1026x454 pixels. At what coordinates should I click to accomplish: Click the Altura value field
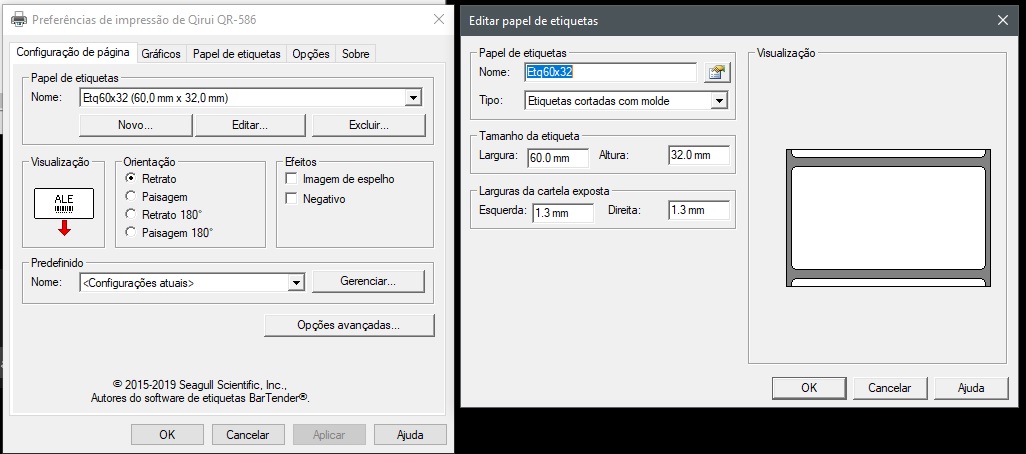pyautogui.click(x=698, y=156)
